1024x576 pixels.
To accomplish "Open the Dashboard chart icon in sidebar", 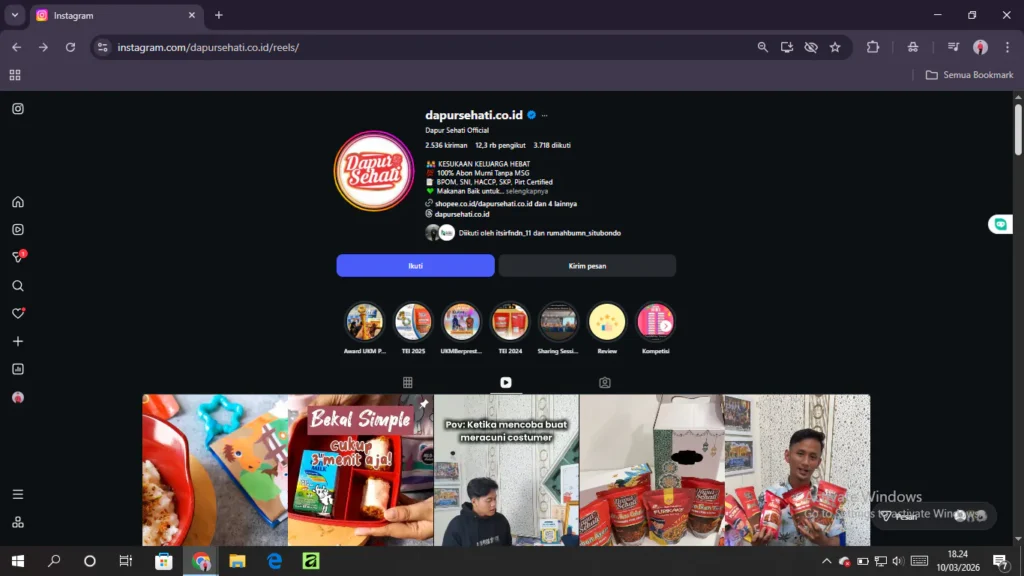I will tap(18, 369).
